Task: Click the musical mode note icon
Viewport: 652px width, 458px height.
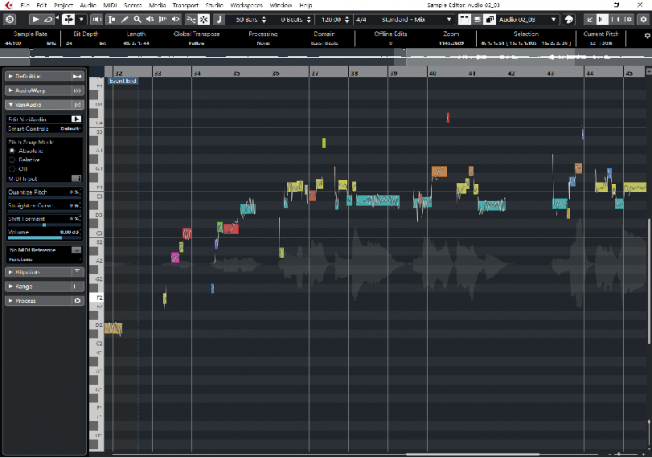Action: pos(219,19)
